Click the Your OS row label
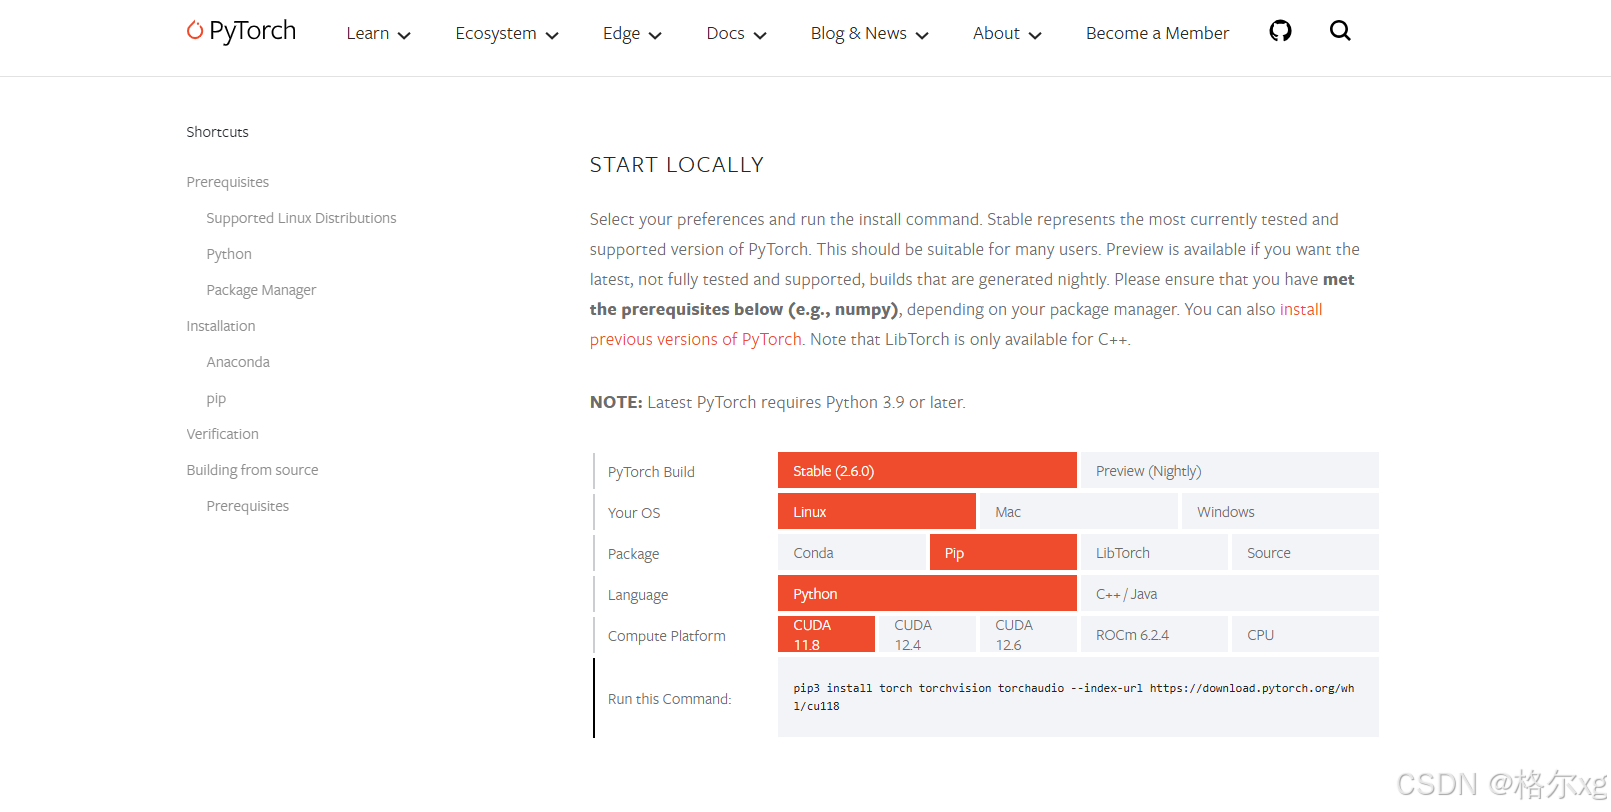1611x812 pixels. tap(634, 513)
